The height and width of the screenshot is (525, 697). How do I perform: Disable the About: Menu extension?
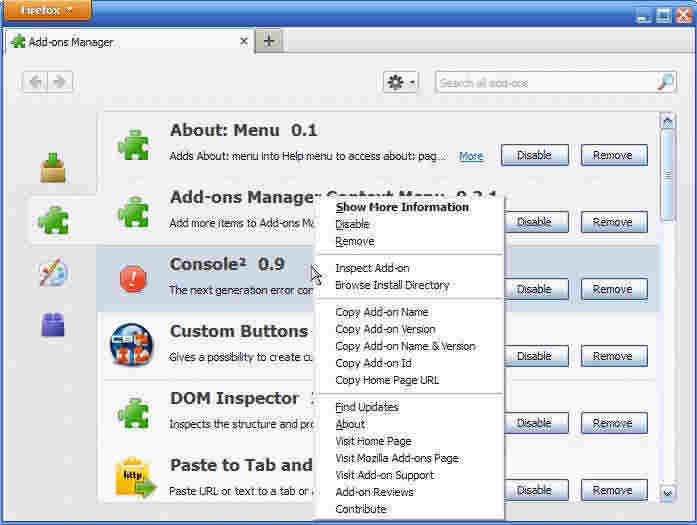coord(534,155)
